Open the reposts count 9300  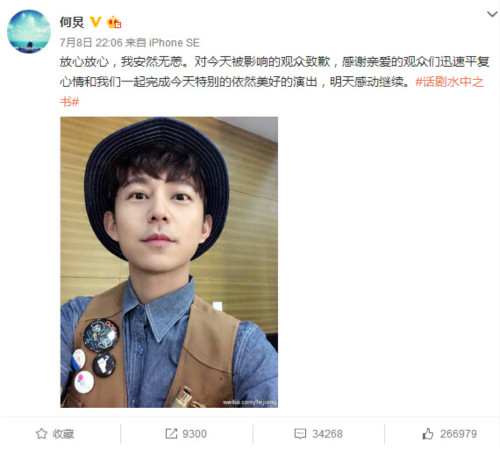coord(194,434)
